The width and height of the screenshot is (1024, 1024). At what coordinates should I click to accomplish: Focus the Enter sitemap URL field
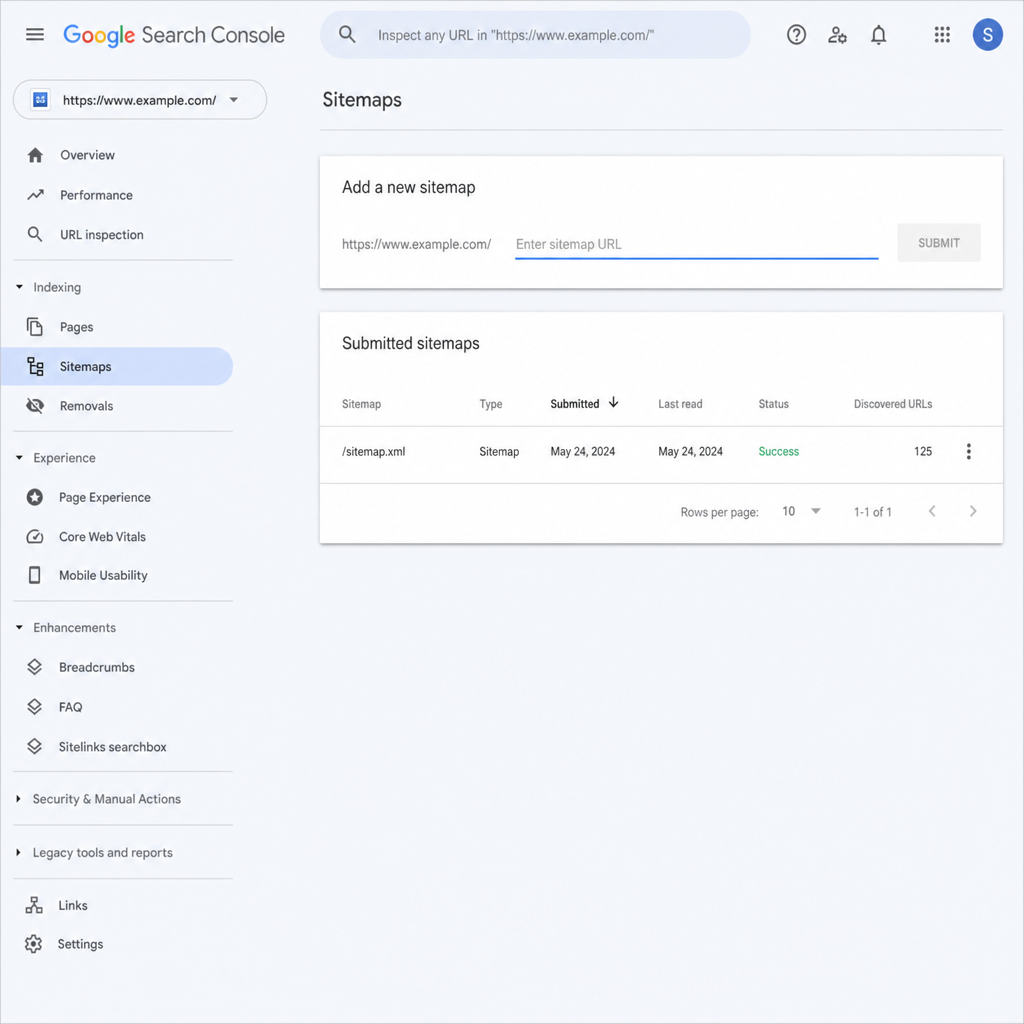click(x=696, y=244)
